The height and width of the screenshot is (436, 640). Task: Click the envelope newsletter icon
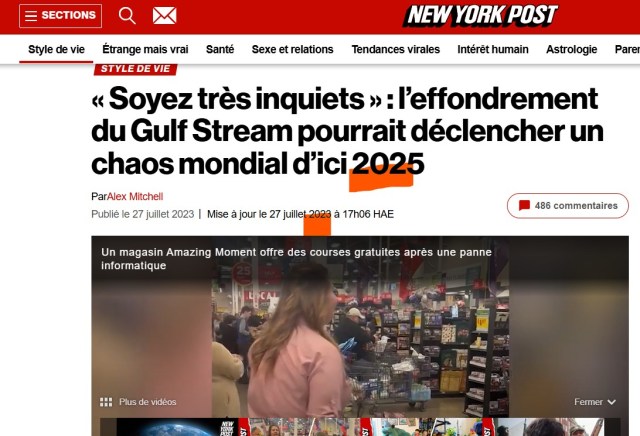[164, 16]
